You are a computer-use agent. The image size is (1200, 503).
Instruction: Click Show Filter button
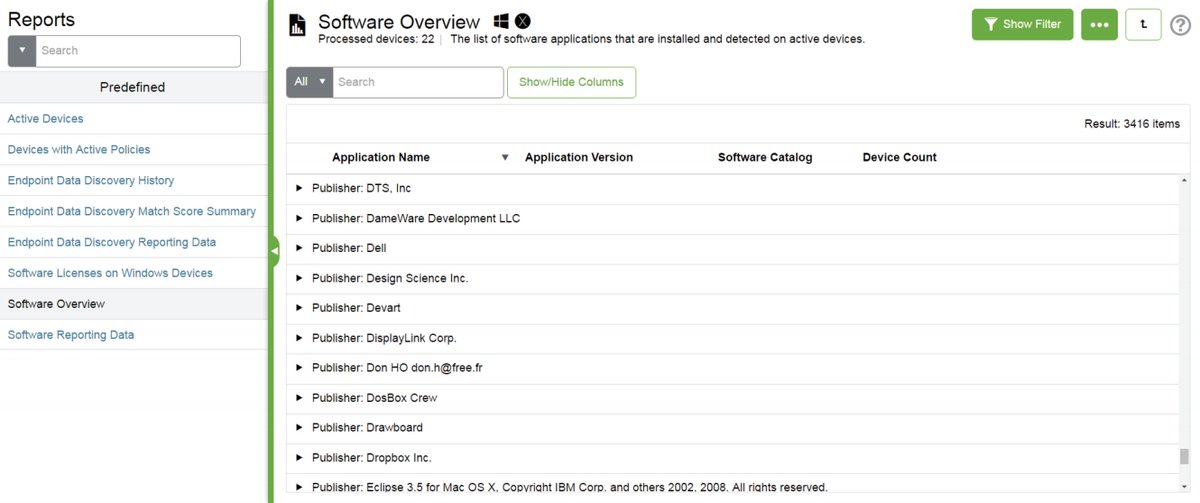(1023, 25)
